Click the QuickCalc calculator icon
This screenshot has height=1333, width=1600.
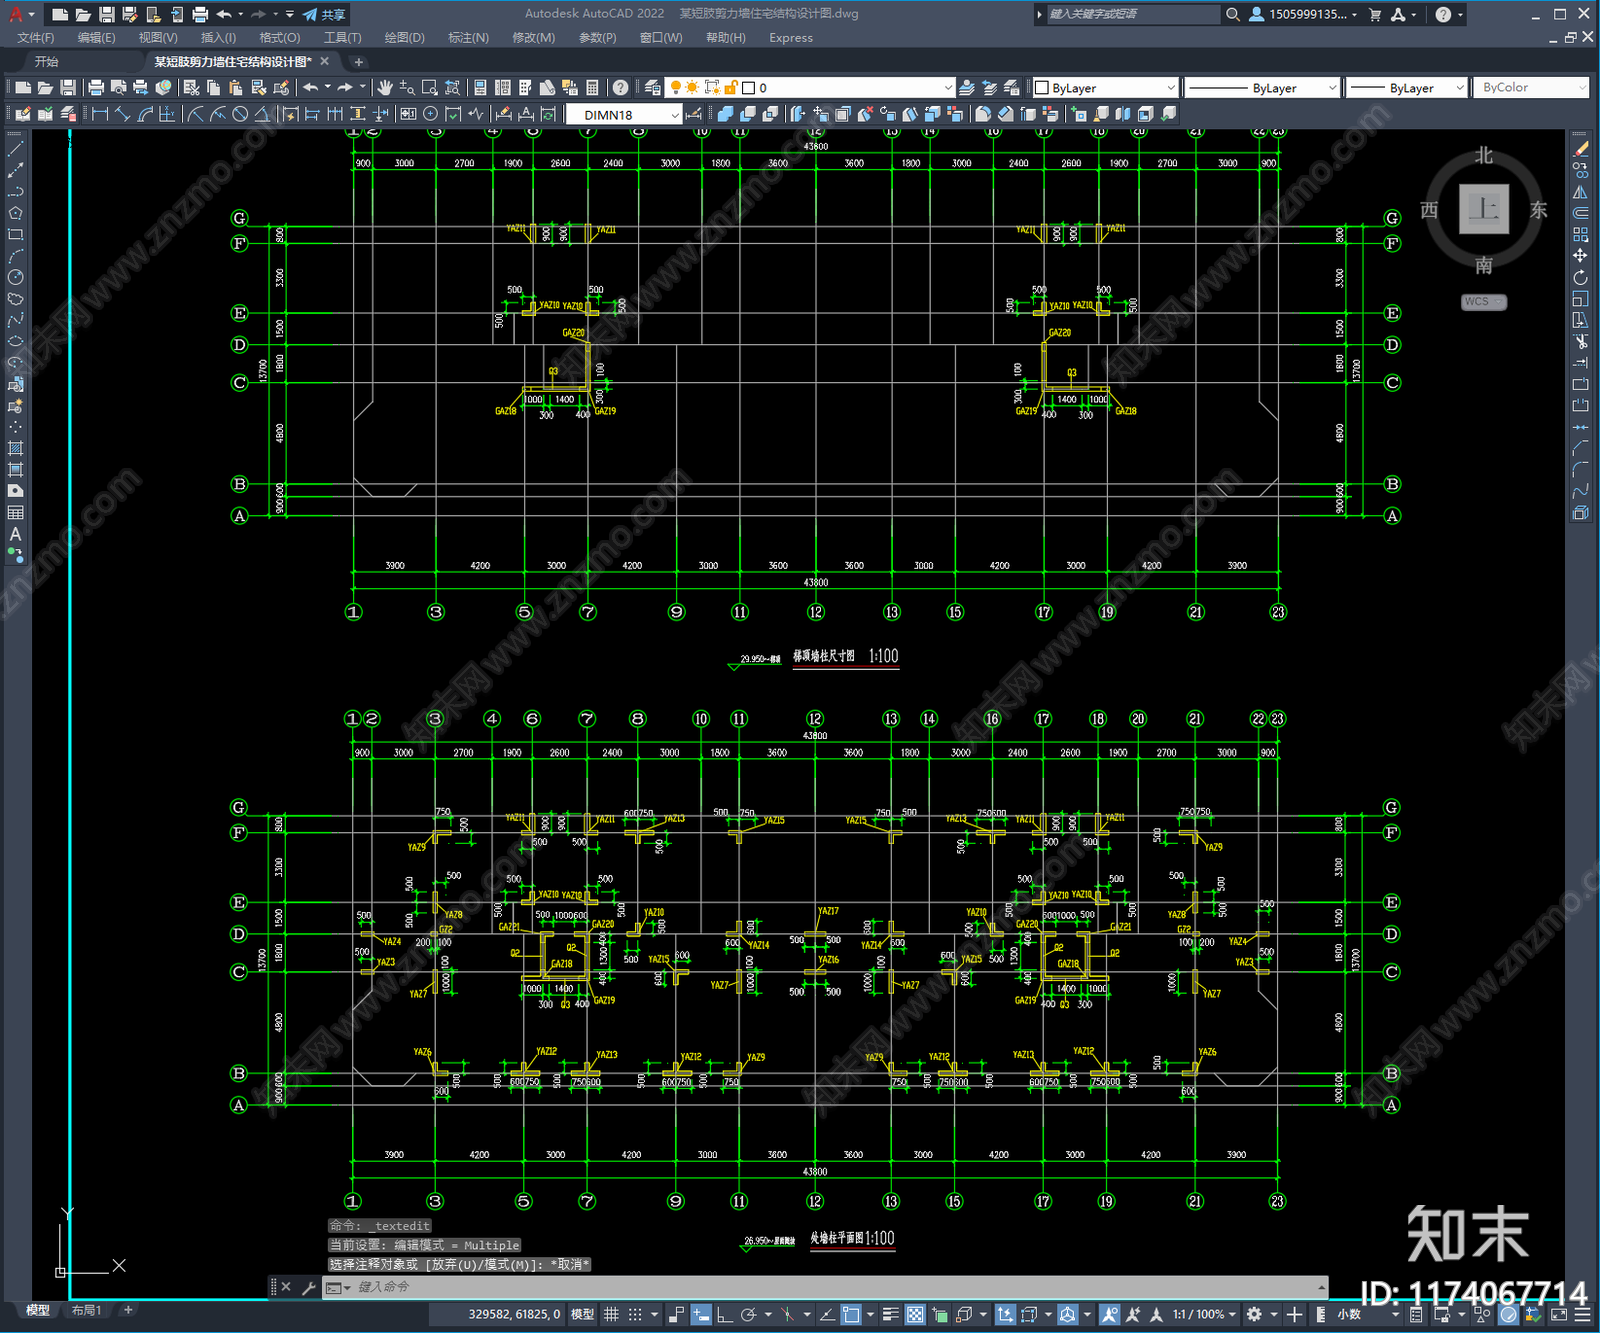point(592,88)
